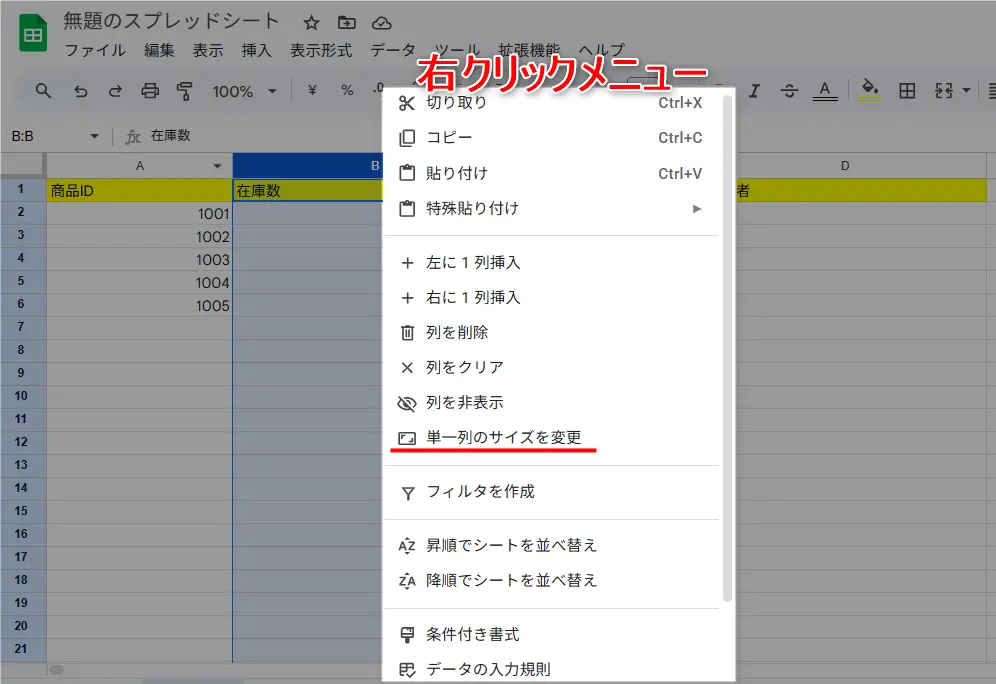
Task: Click フィルタを作成 menu entry
Action: [480, 492]
